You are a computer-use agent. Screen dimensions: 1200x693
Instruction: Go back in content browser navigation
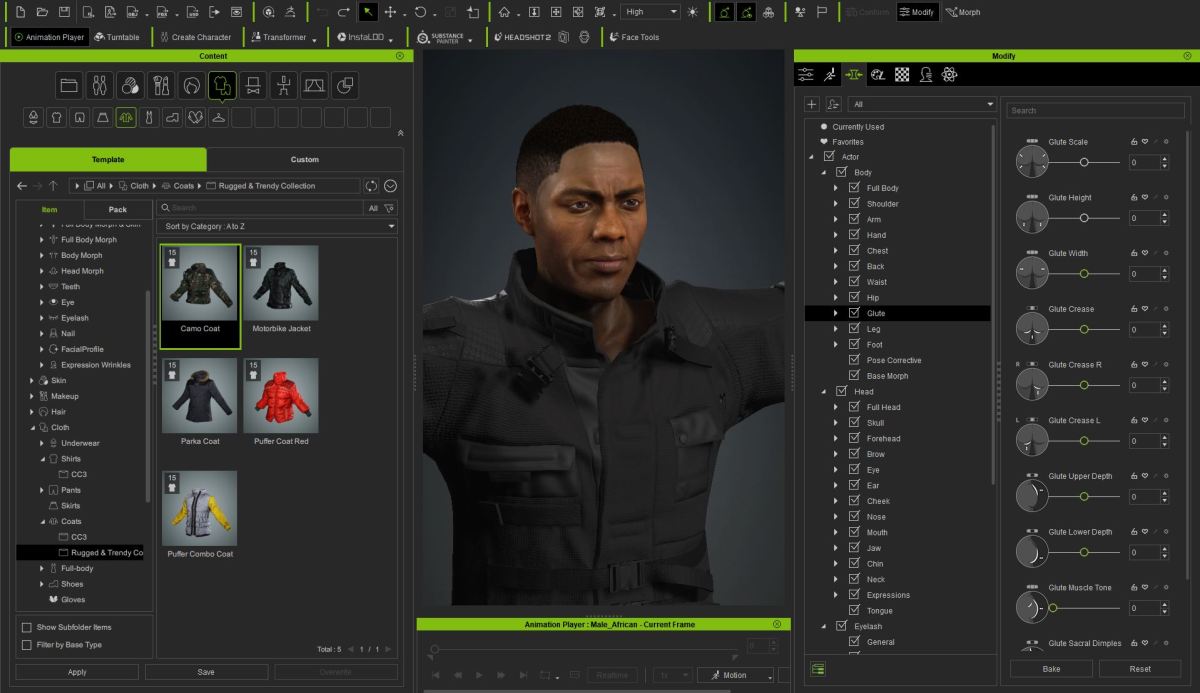coord(22,186)
